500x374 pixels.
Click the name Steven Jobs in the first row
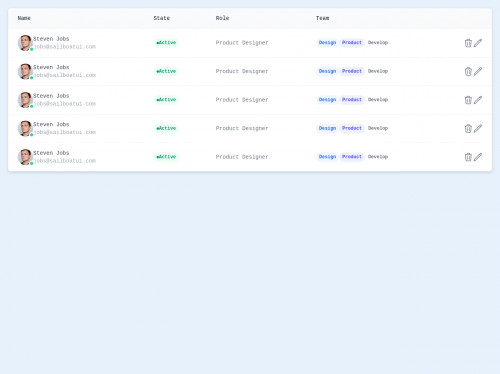pos(51,39)
